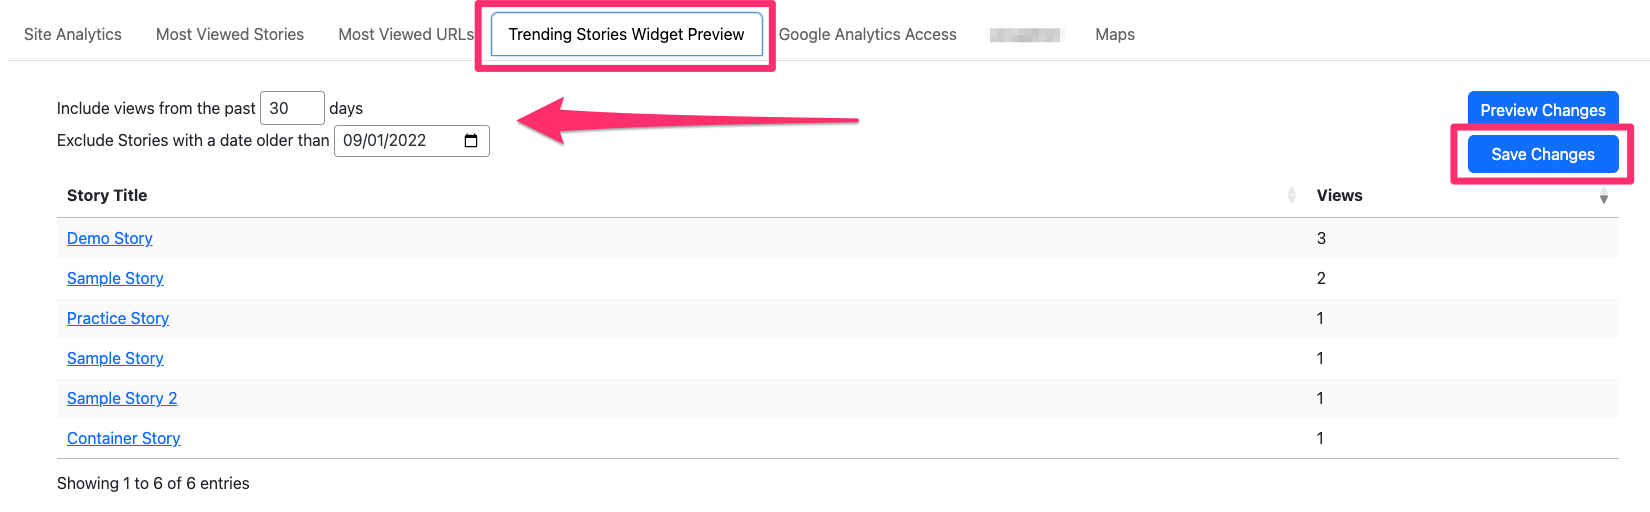Open the date picker calendar icon
This screenshot has height=512, width=1650.
pyautogui.click(x=471, y=141)
